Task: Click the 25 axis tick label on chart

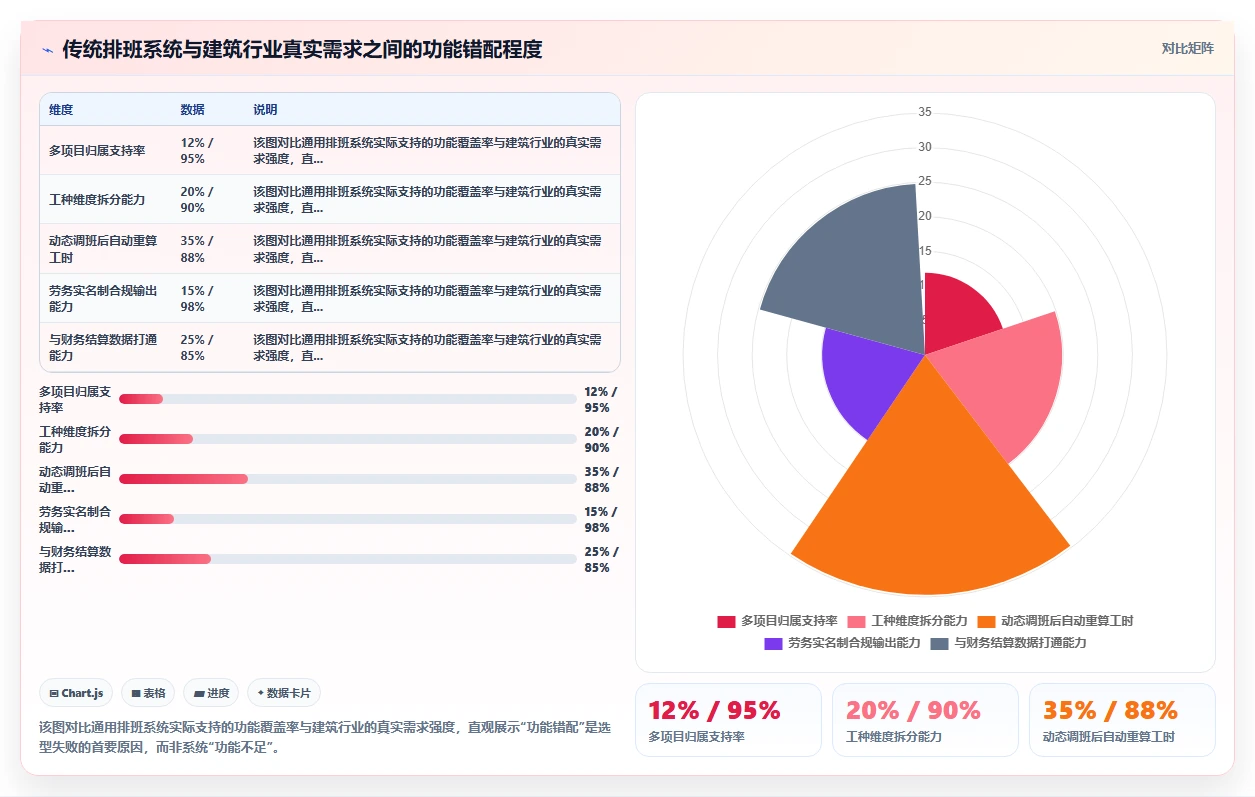Action: [925, 181]
